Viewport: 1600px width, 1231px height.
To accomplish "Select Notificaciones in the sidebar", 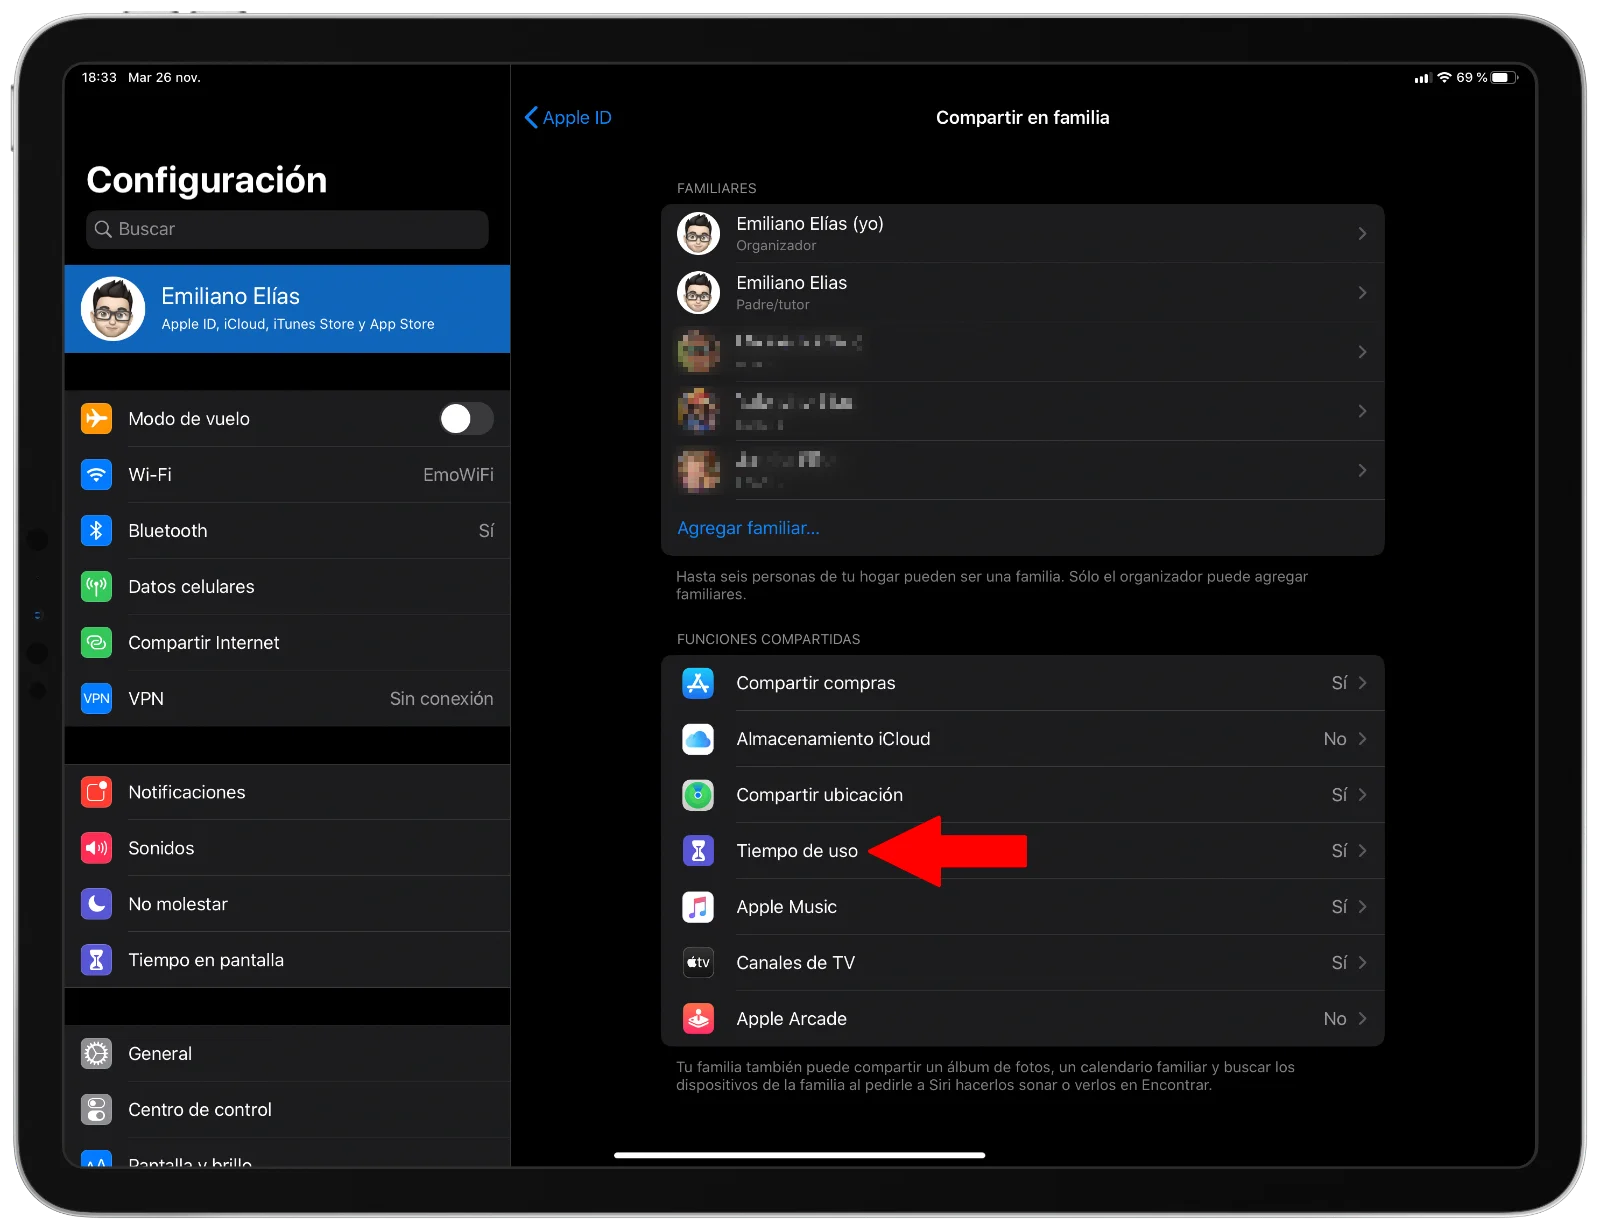I will click(x=287, y=792).
